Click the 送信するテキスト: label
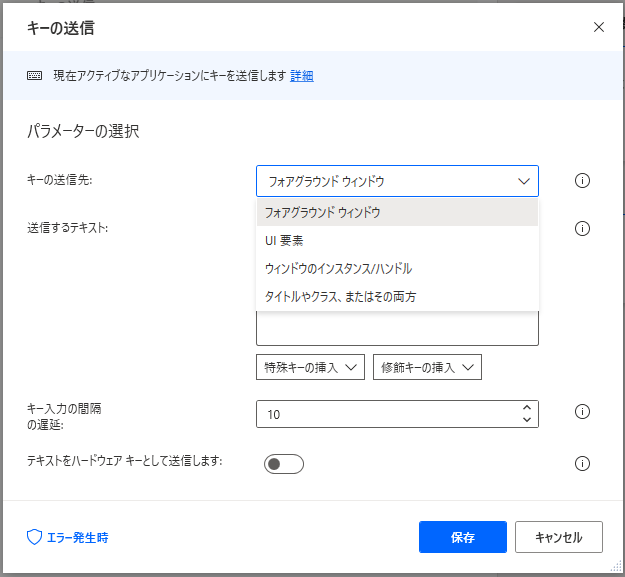The width and height of the screenshot is (625, 577). click(67, 228)
